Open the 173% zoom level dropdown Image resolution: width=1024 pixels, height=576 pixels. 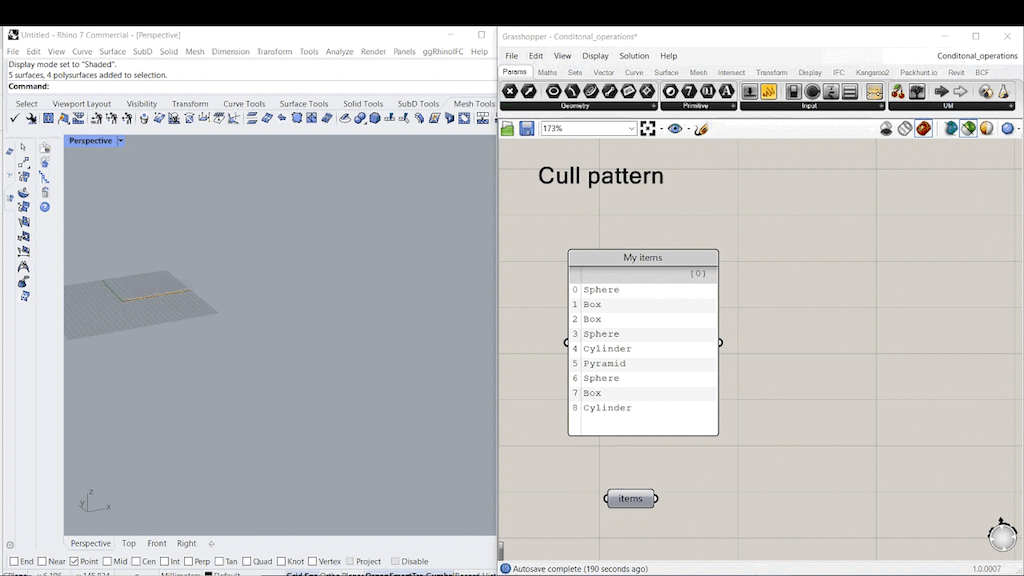[631, 129]
